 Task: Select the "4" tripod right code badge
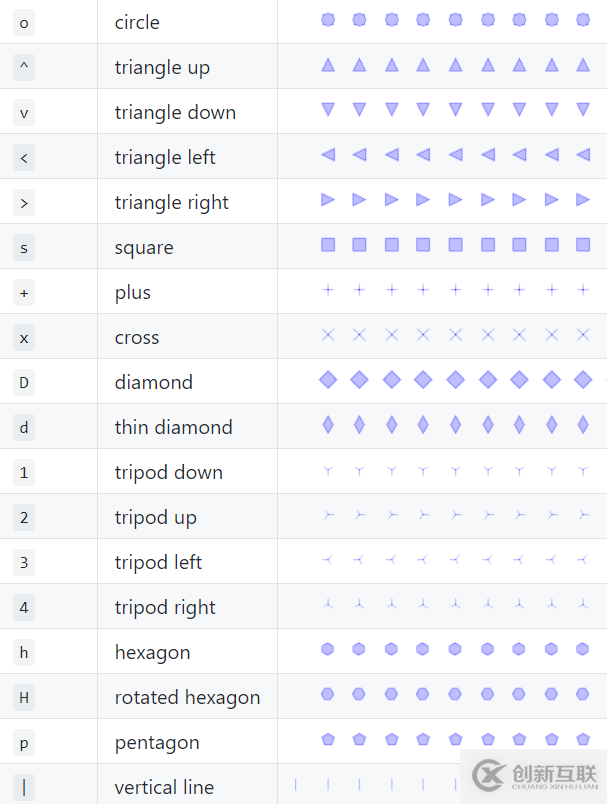click(x=24, y=608)
